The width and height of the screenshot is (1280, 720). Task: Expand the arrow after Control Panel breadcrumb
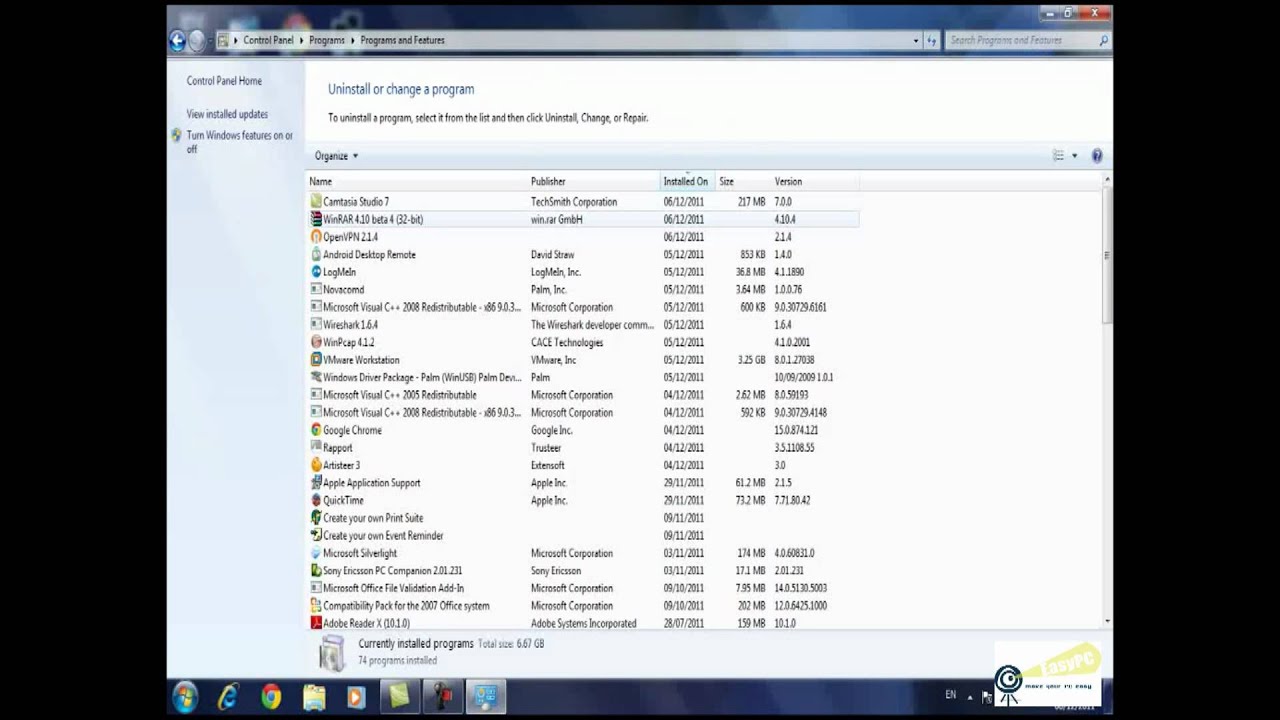pyautogui.click(x=301, y=40)
